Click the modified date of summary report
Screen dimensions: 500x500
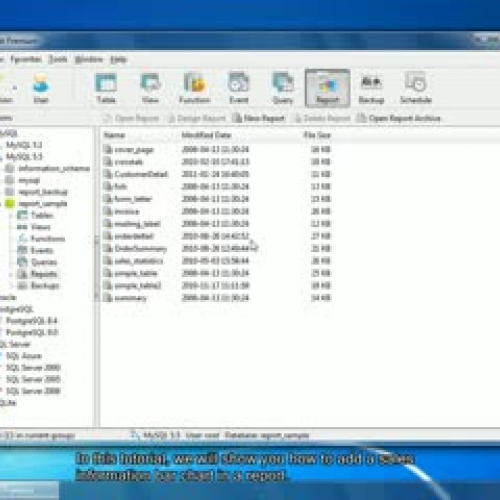215,298
